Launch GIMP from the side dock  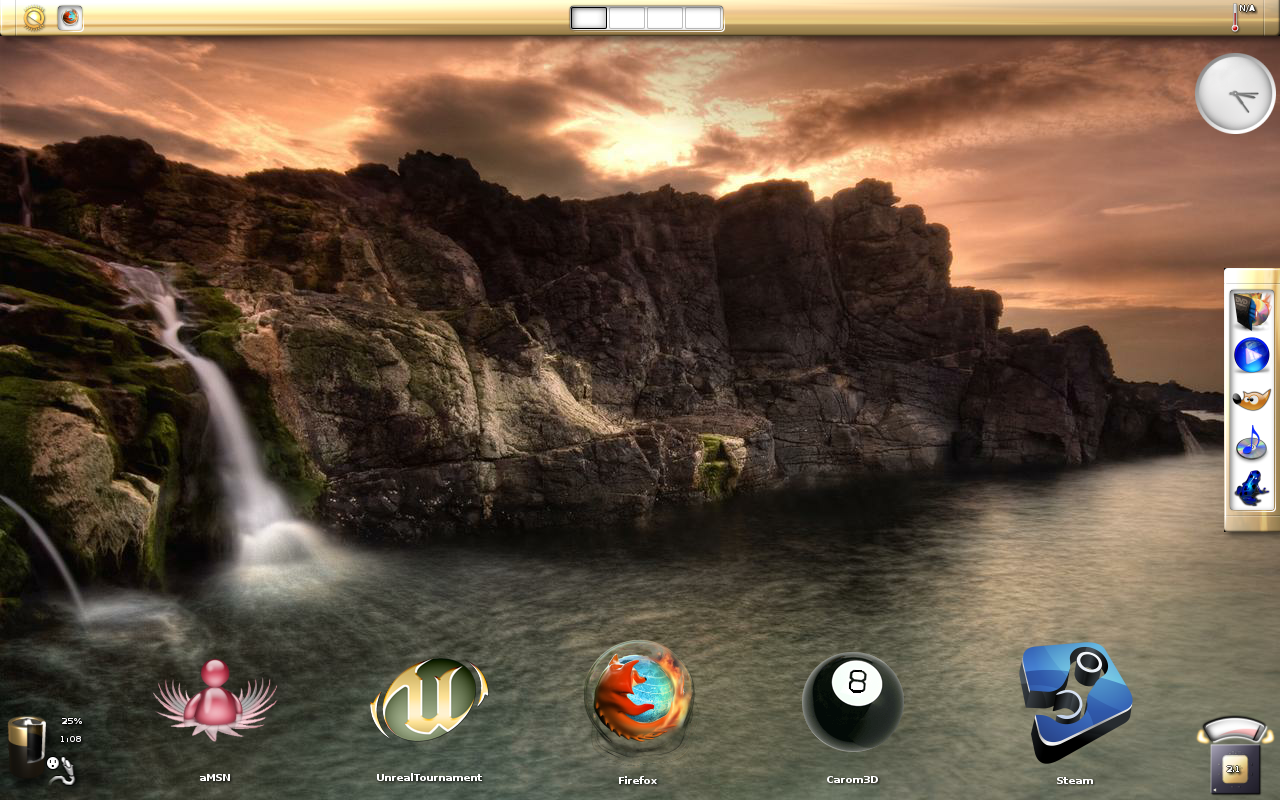tap(1251, 400)
